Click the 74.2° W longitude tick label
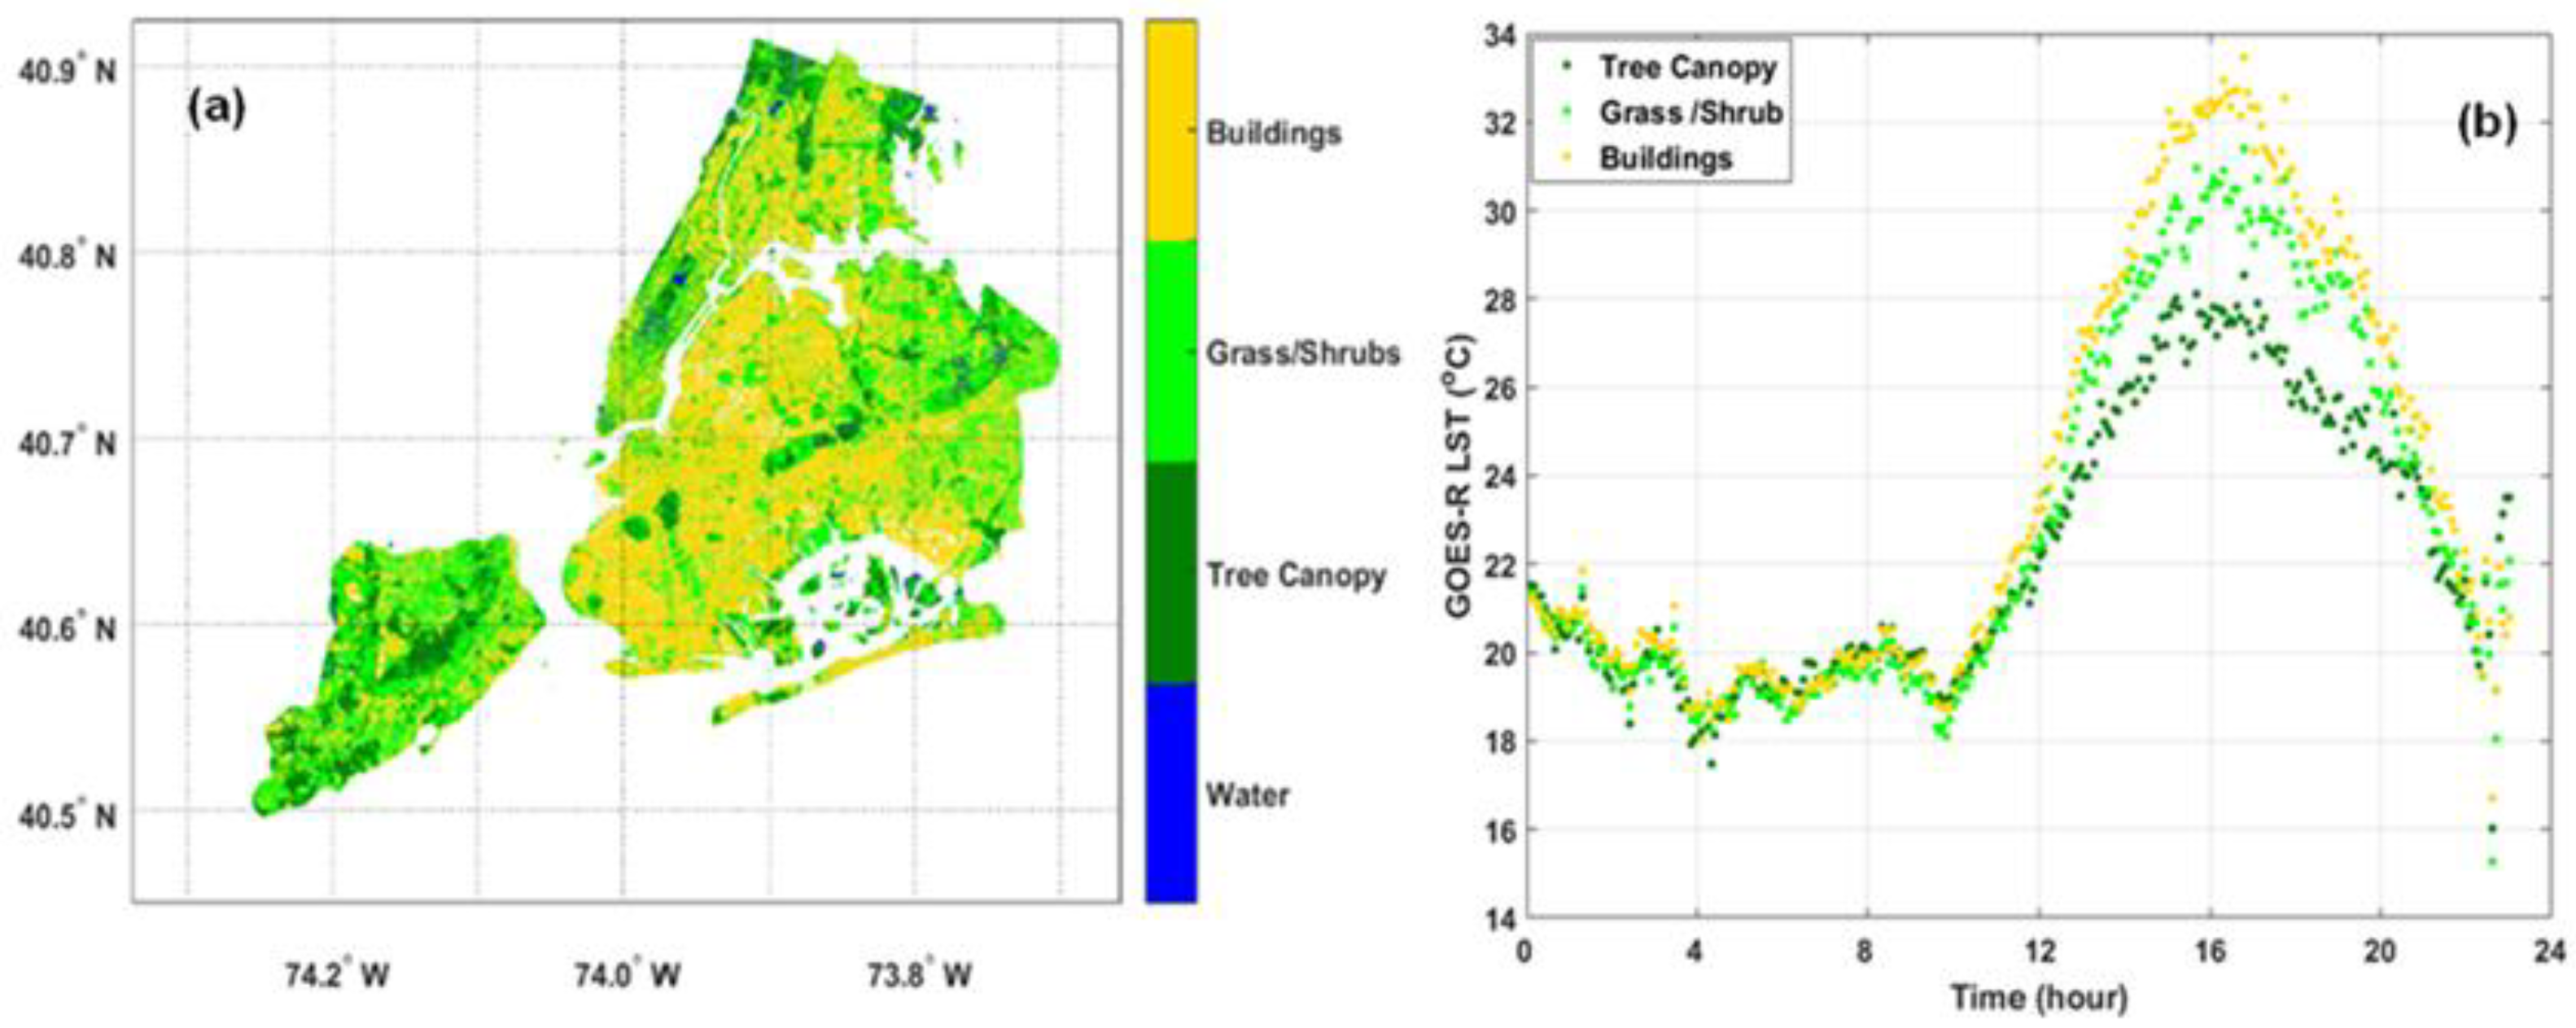Viewport: 2576px width, 1028px height. [337, 975]
